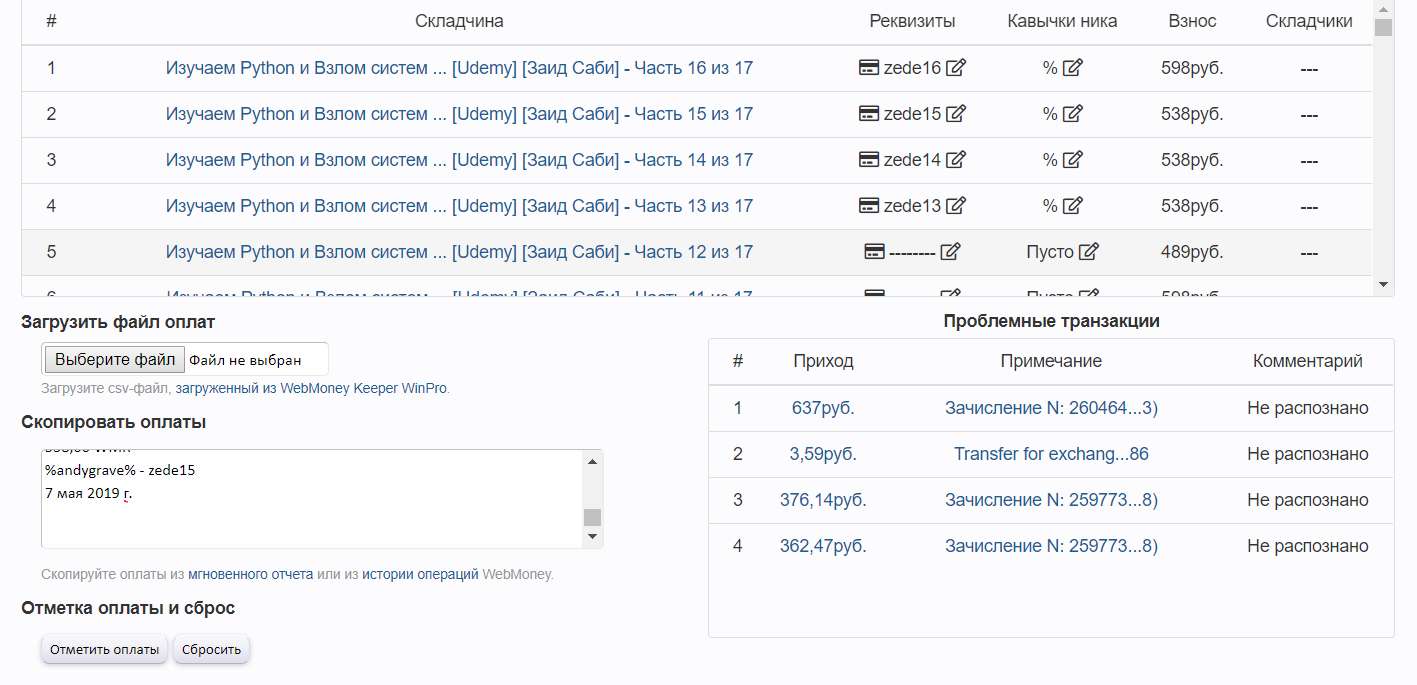Edit requisites zede15 pencil icon
Screen dimensions: 1417x685
[956, 114]
